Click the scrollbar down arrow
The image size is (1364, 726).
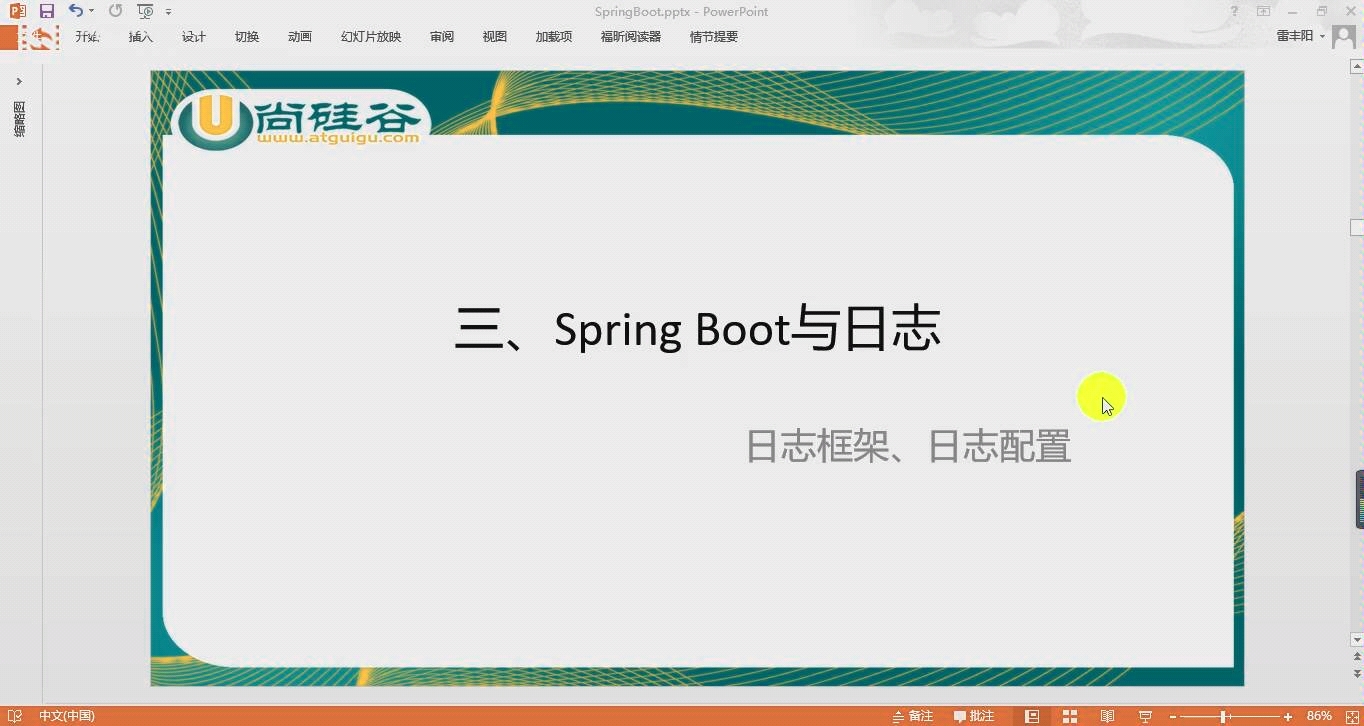[x=1357, y=639]
